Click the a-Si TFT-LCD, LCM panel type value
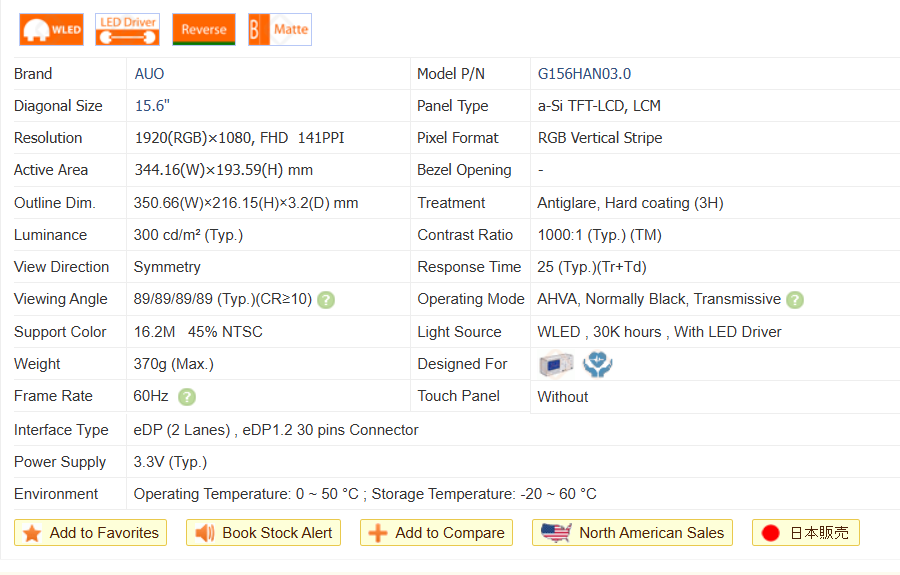The height and width of the screenshot is (575, 900). [599, 106]
